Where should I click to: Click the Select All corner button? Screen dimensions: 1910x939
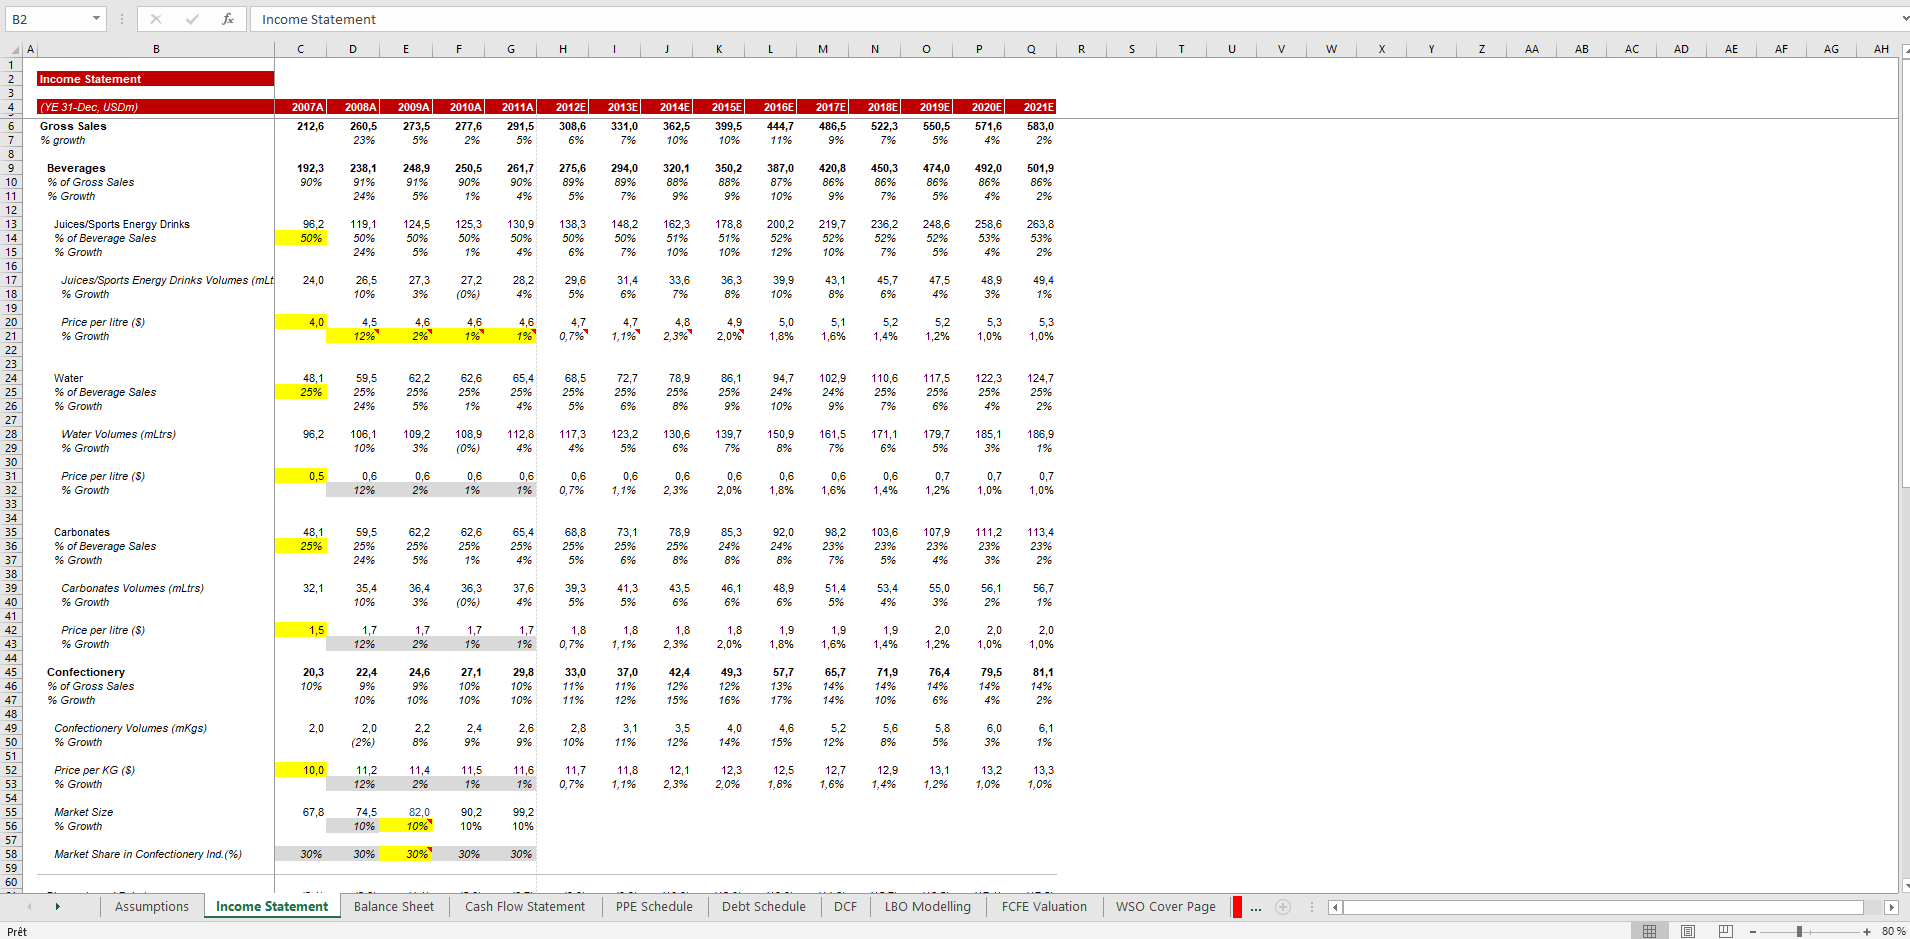(12, 48)
